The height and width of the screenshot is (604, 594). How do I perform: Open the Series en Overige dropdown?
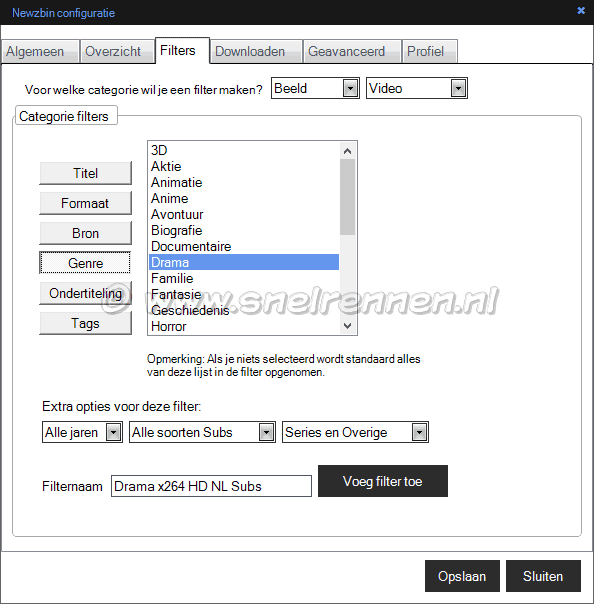355,432
